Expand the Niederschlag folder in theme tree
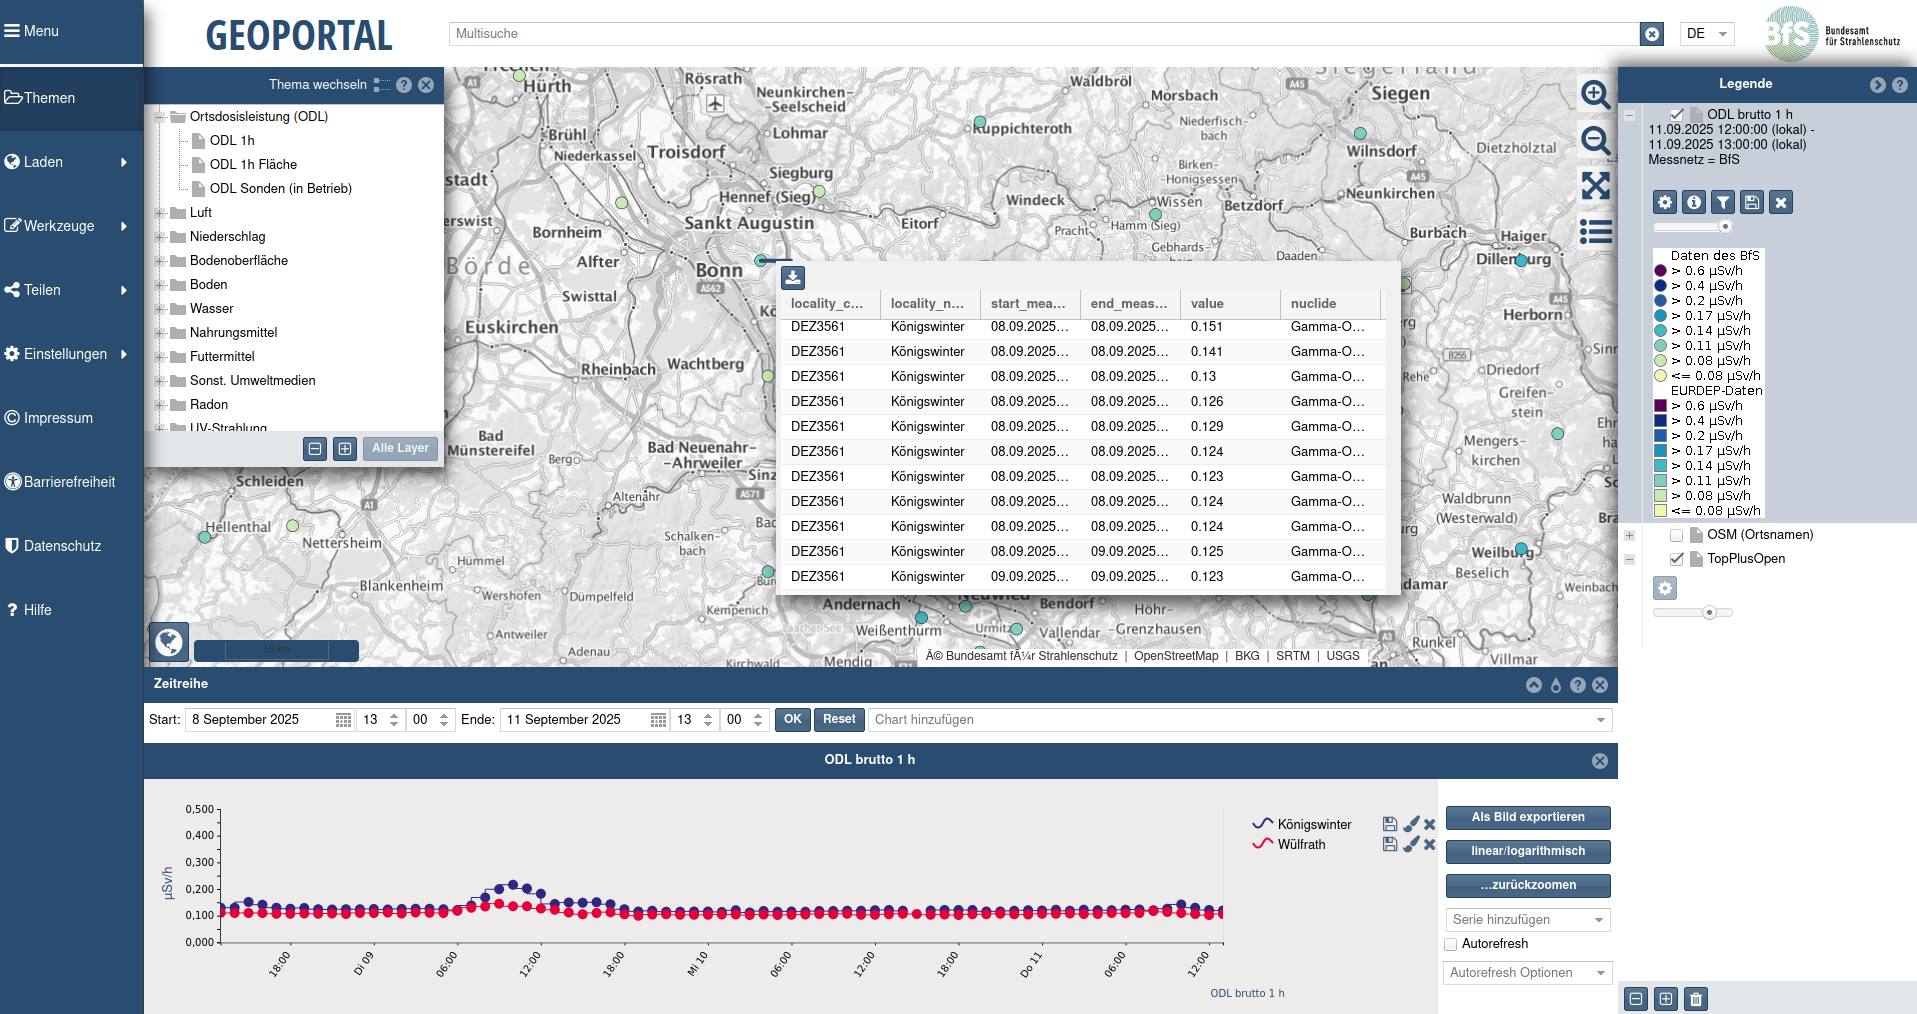1917x1014 pixels. (x=159, y=237)
